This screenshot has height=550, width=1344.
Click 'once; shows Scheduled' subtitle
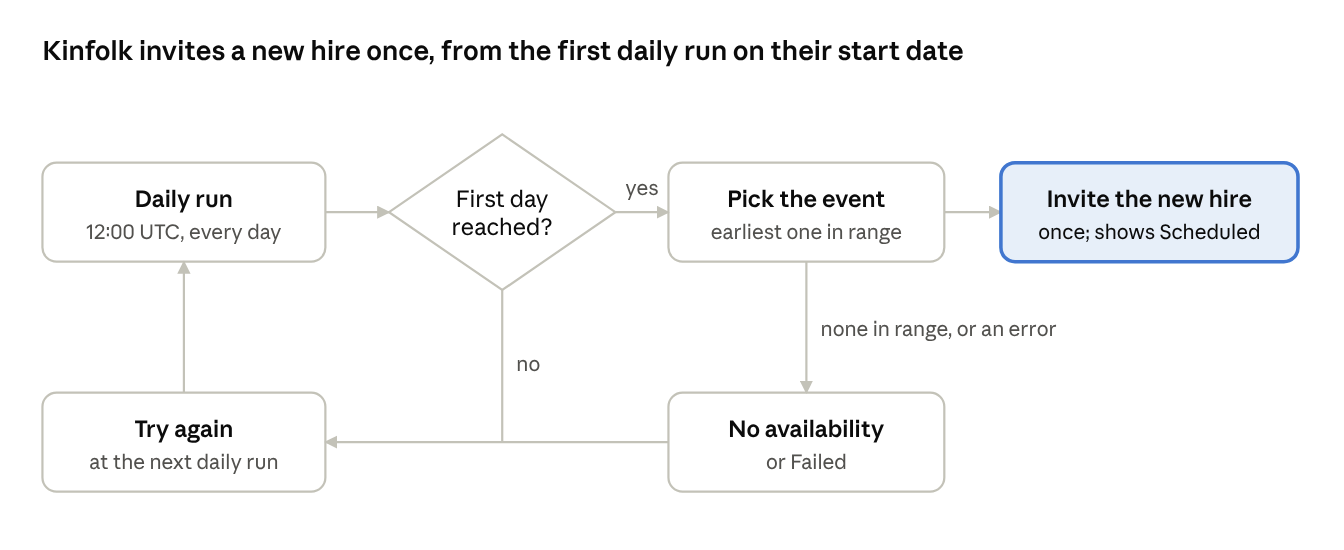(x=1149, y=233)
